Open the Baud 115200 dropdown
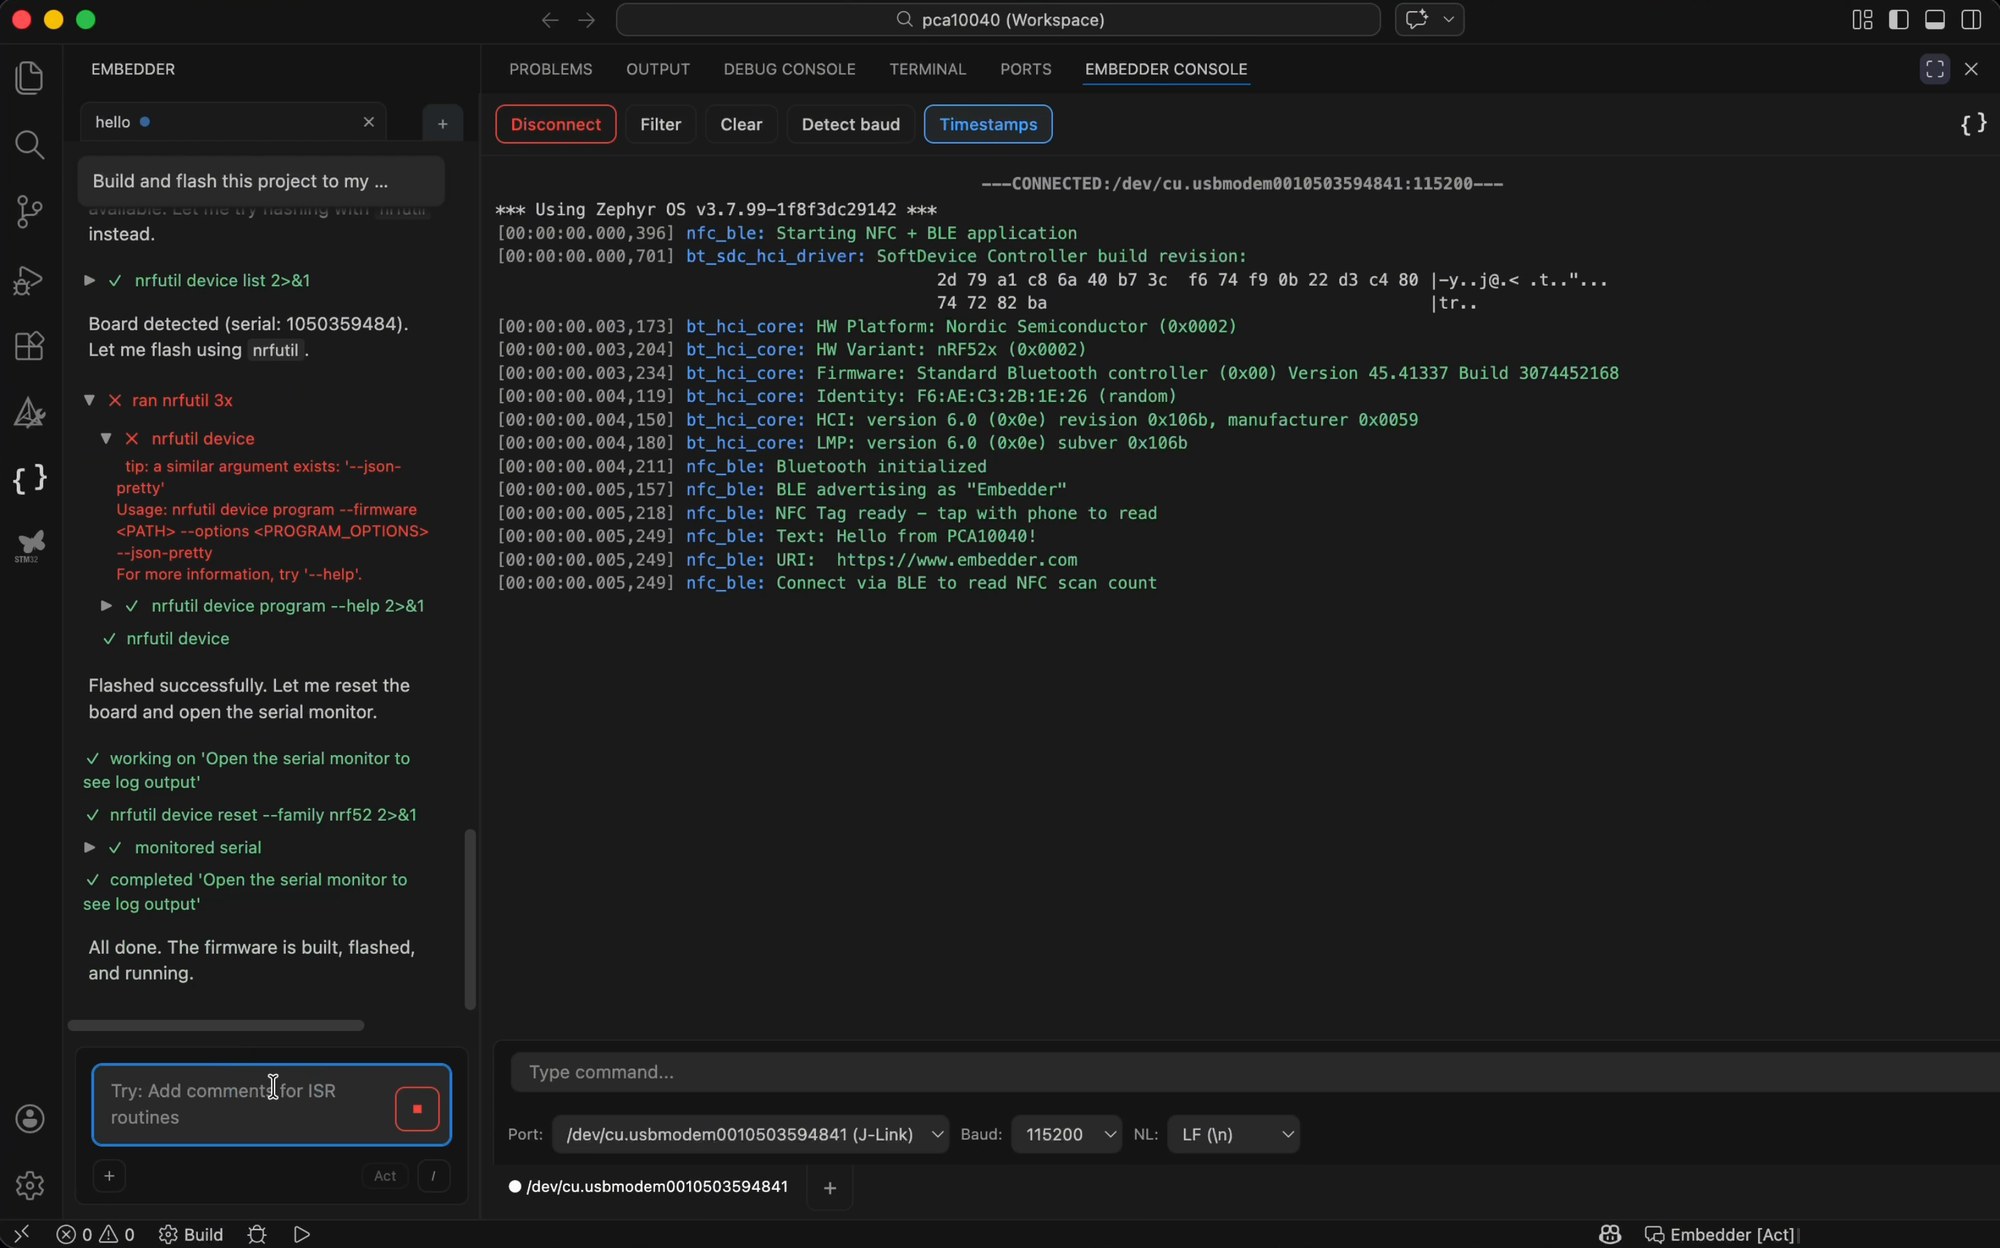The height and width of the screenshot is (1248, 2000). click(1066, 1134)
